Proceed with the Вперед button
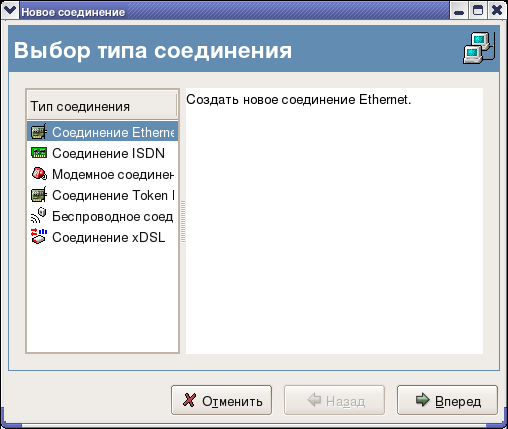Viewport: 508px width, 429px height. click(447, 400)
